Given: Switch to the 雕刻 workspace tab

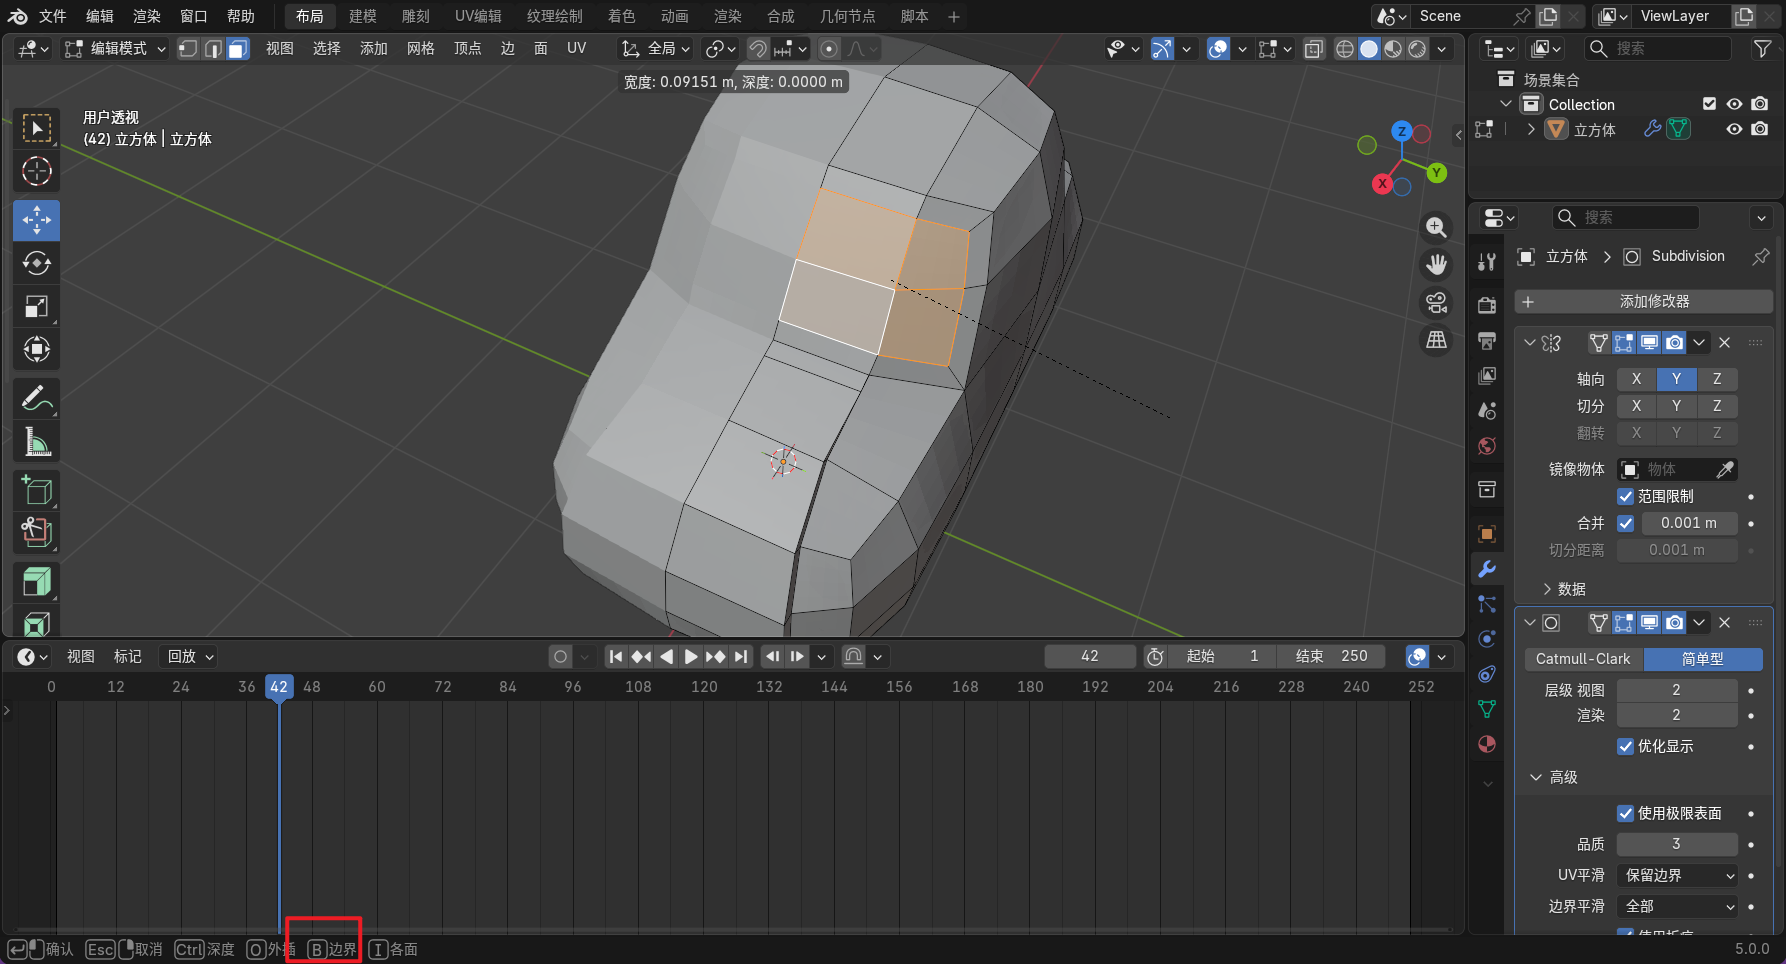Looking at the screenshot, I should click(x=415, y=16).
